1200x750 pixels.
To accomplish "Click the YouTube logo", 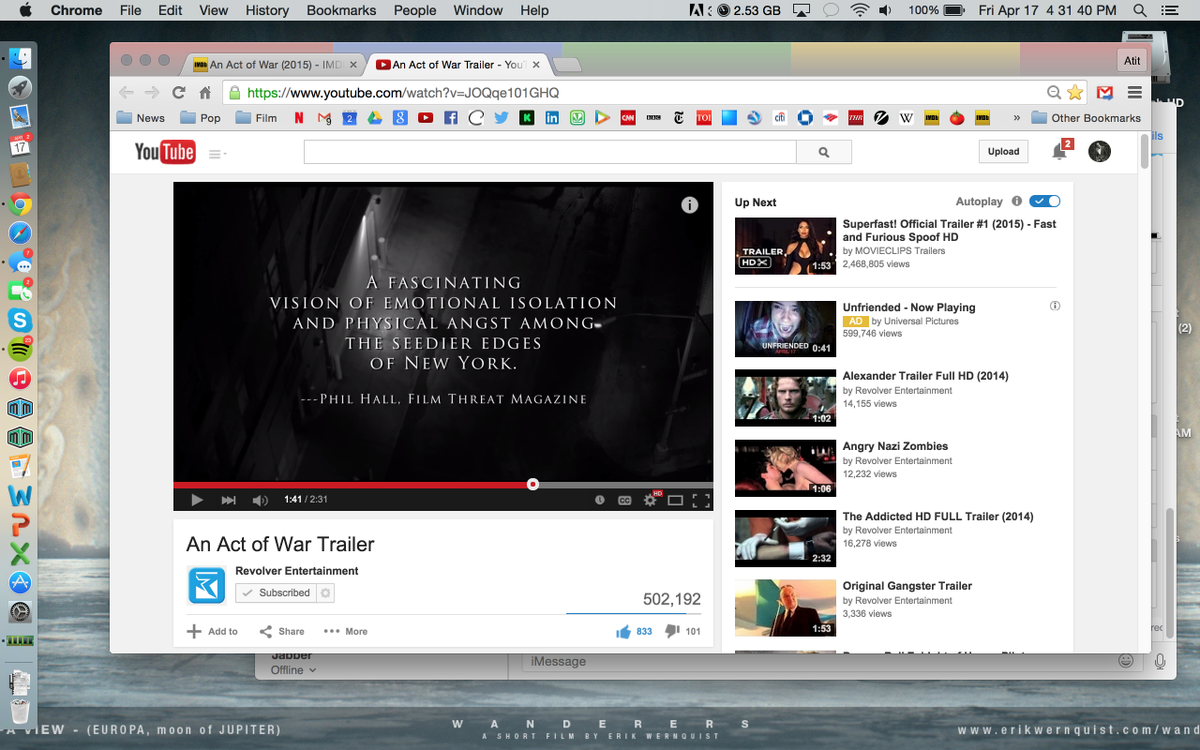I will click(165, 152).
